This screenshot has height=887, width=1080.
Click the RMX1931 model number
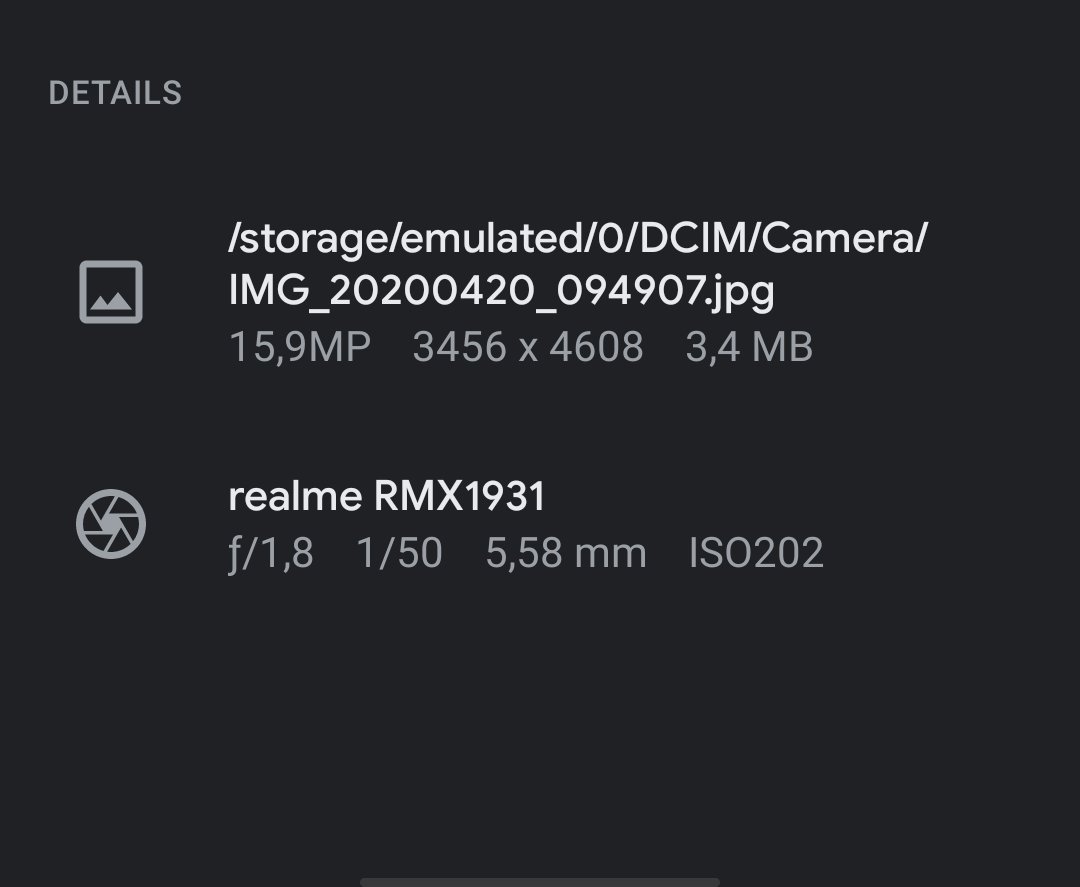(x=460, y=496)
